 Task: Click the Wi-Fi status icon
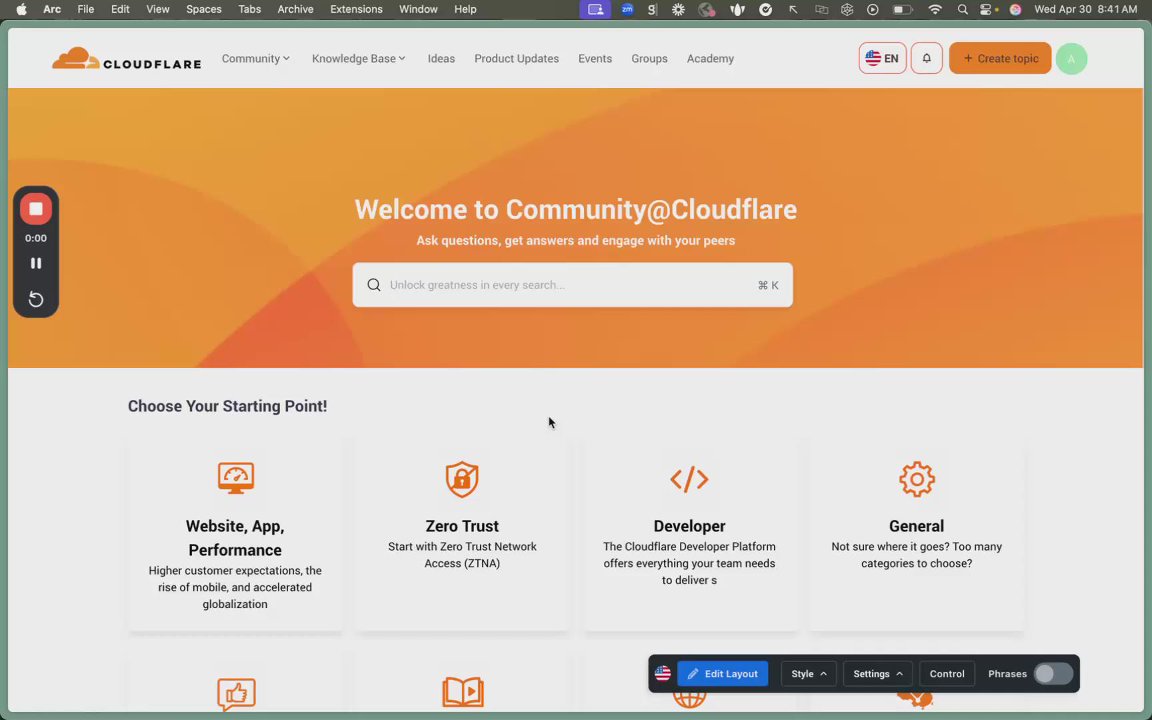935,10
